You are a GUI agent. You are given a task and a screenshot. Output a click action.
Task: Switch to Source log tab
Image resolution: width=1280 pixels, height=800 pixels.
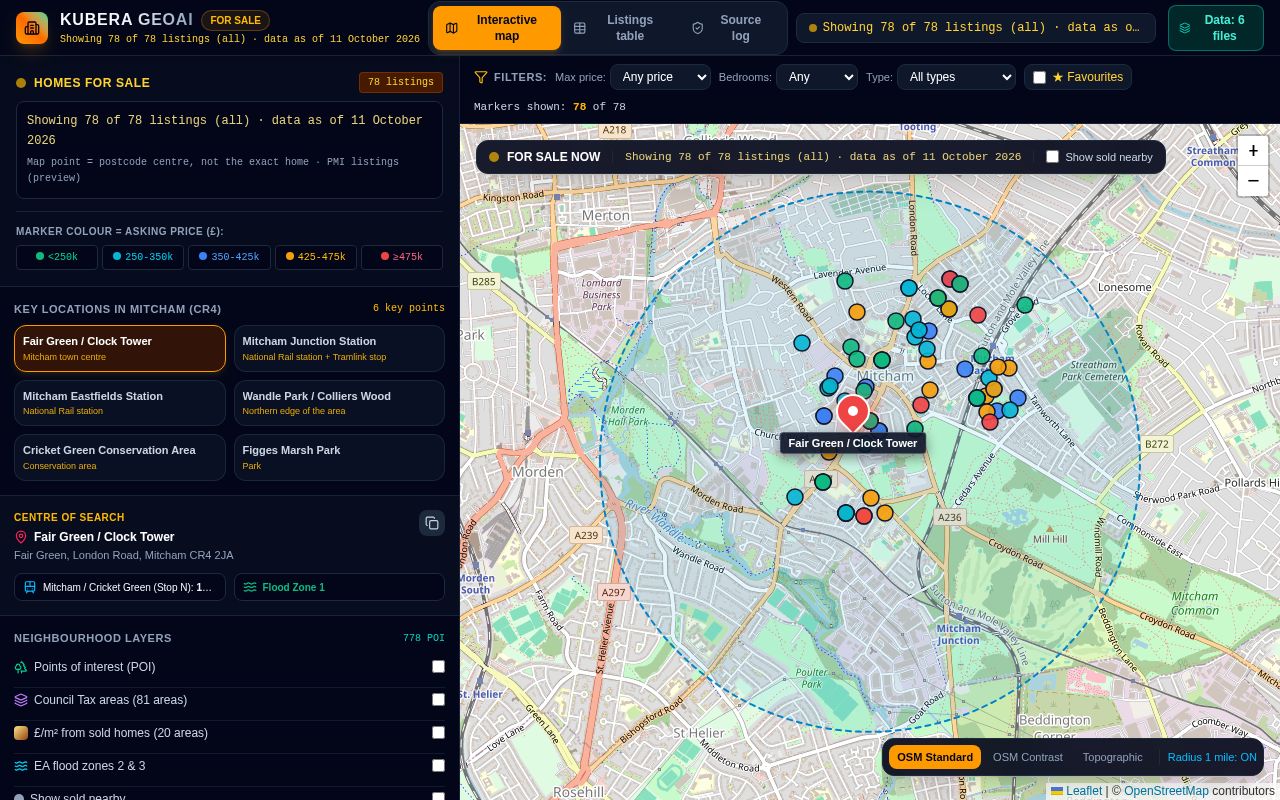coord(731,28)
